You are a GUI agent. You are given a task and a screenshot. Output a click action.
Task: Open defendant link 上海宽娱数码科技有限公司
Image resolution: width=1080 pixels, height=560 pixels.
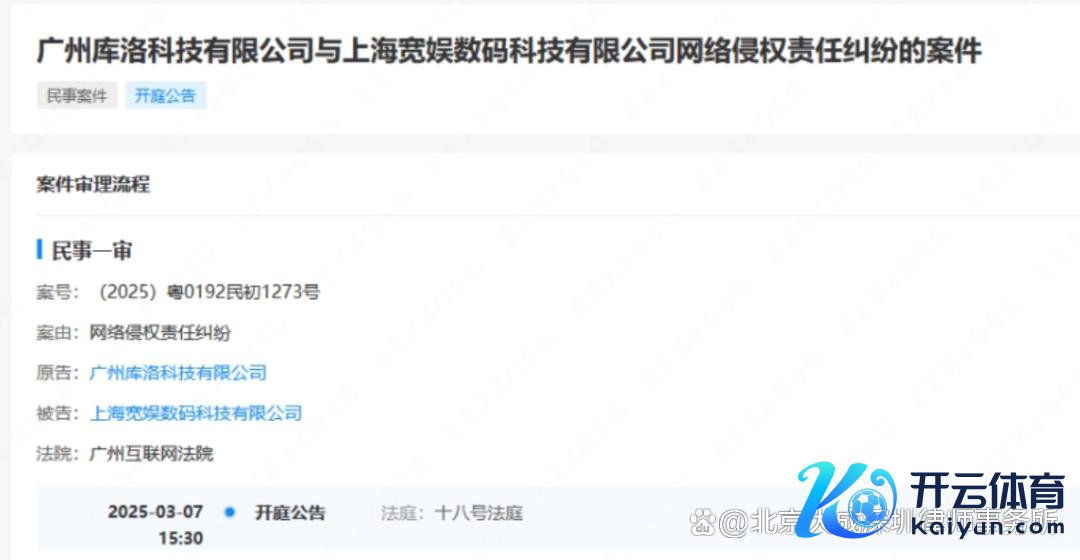click(x=196, y=413)
